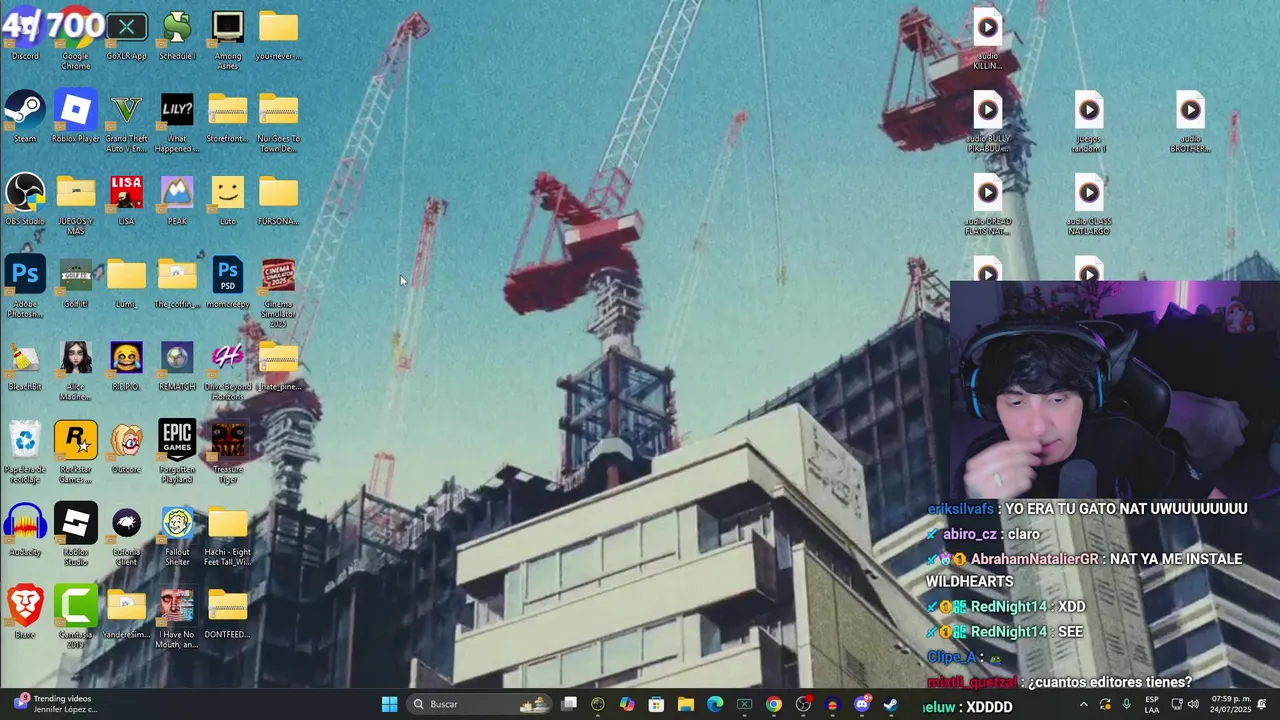Open the PEAK game shortcut
Screen dimensions: 1280x720
177,199
